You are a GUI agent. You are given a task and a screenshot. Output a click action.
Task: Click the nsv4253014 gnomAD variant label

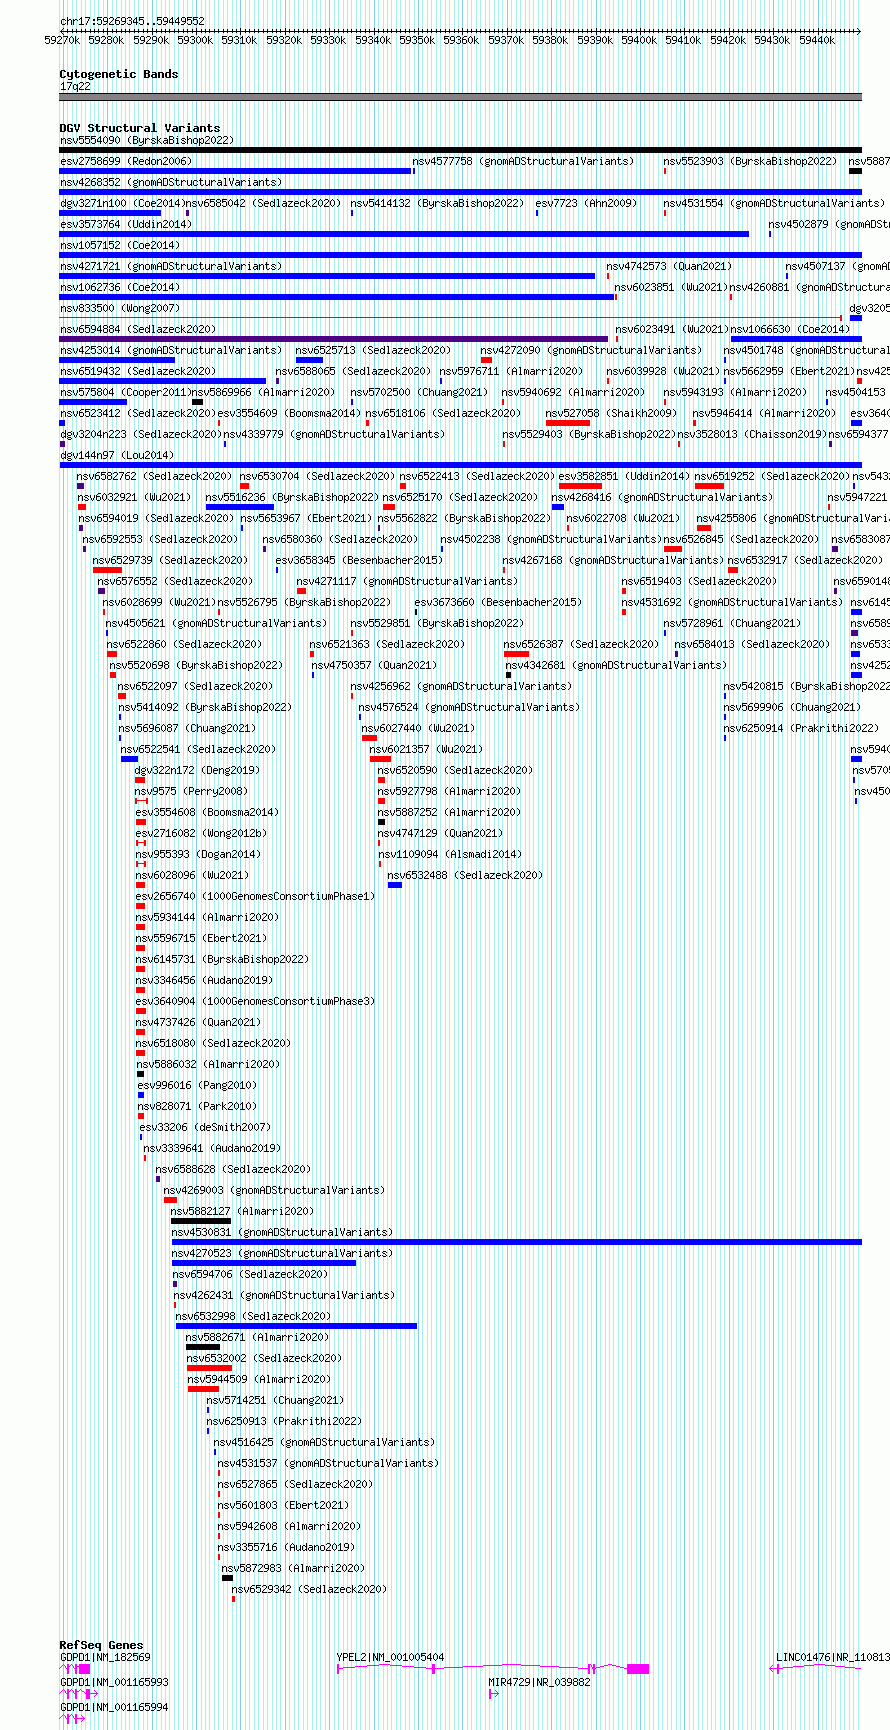(171, 350)
